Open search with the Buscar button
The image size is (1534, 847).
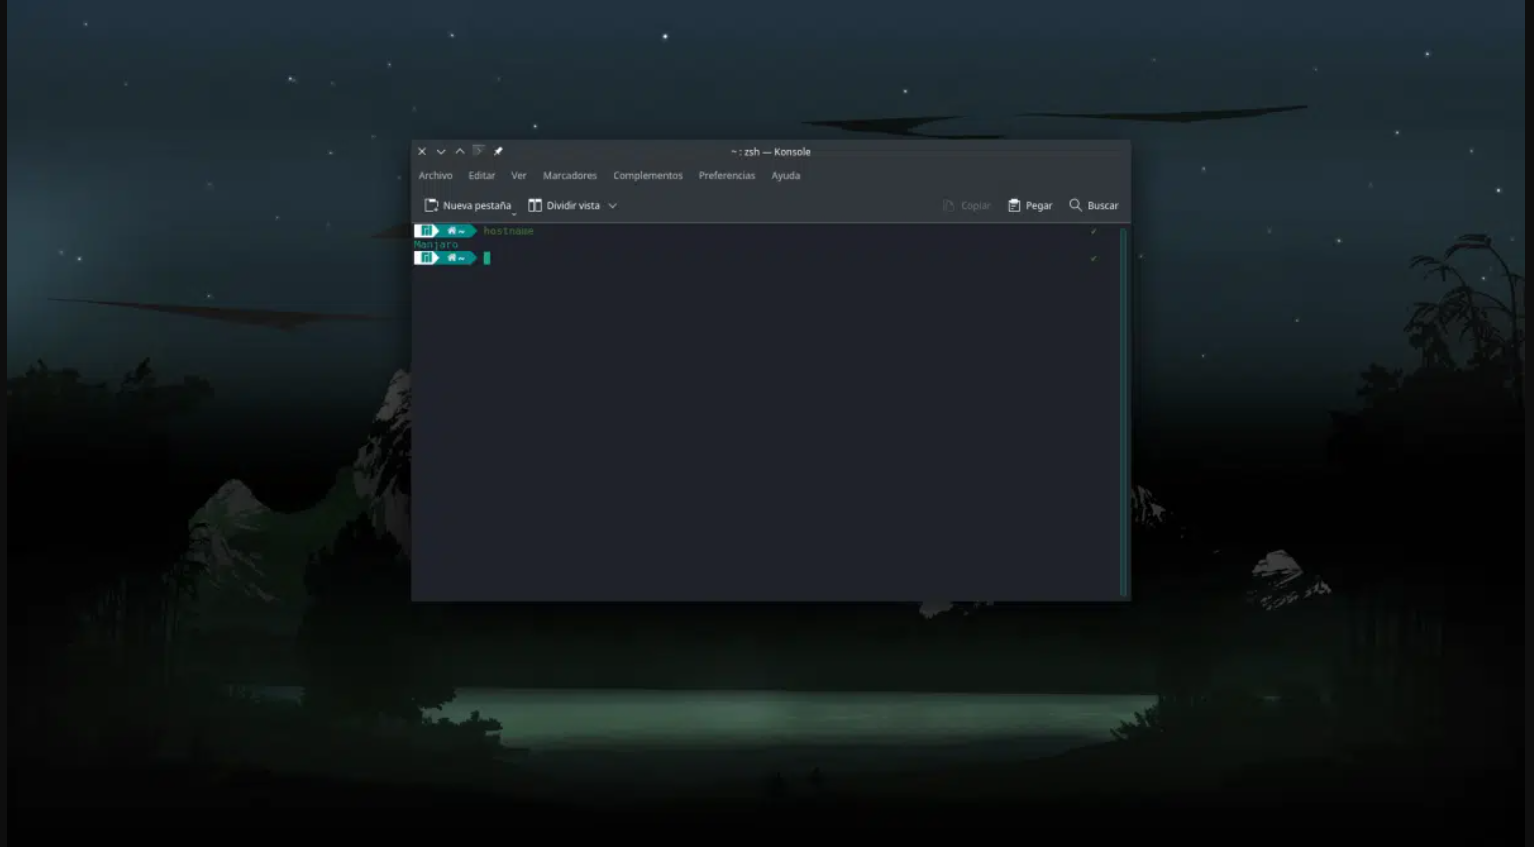click(x=1094, y=206)
